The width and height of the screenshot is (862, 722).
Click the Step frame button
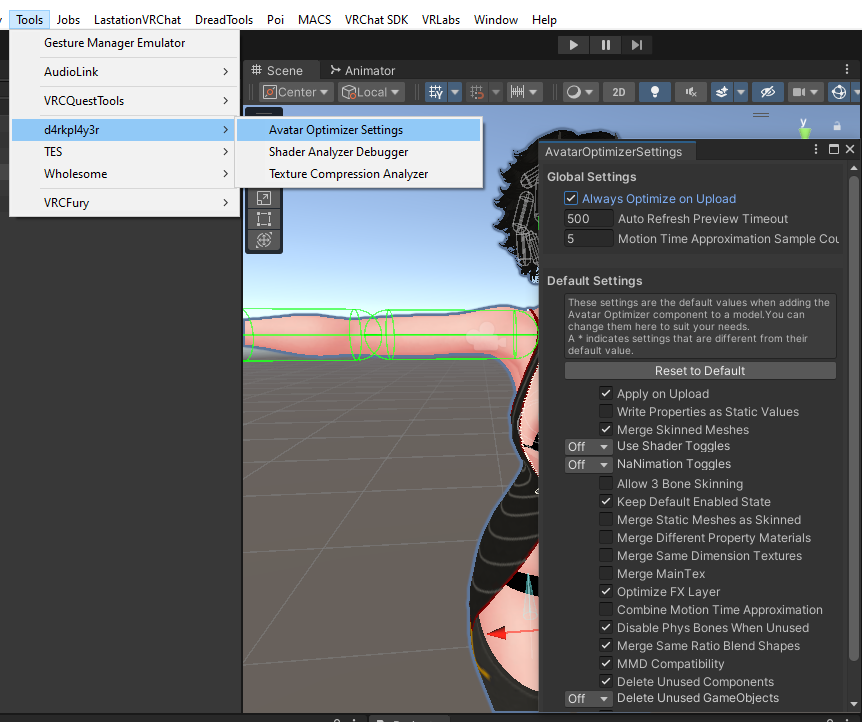tap(637, 45)
